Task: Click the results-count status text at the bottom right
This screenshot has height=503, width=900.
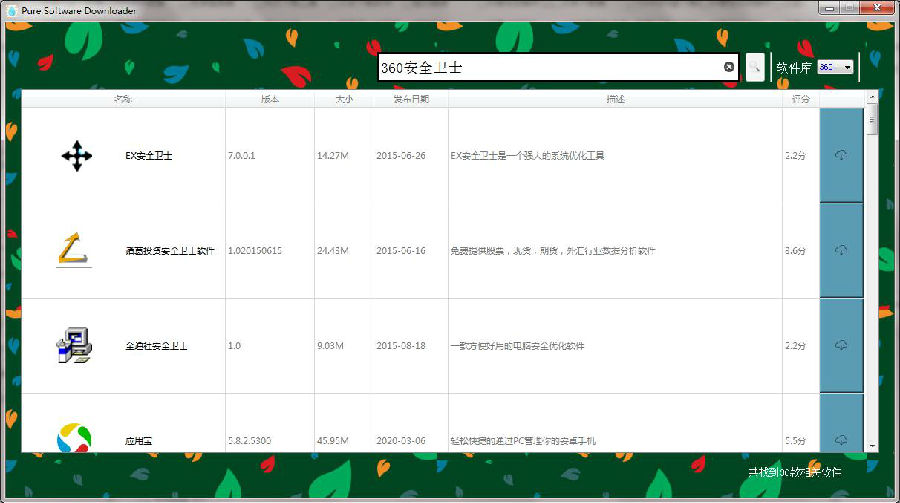Action: [x=795, y=472]
